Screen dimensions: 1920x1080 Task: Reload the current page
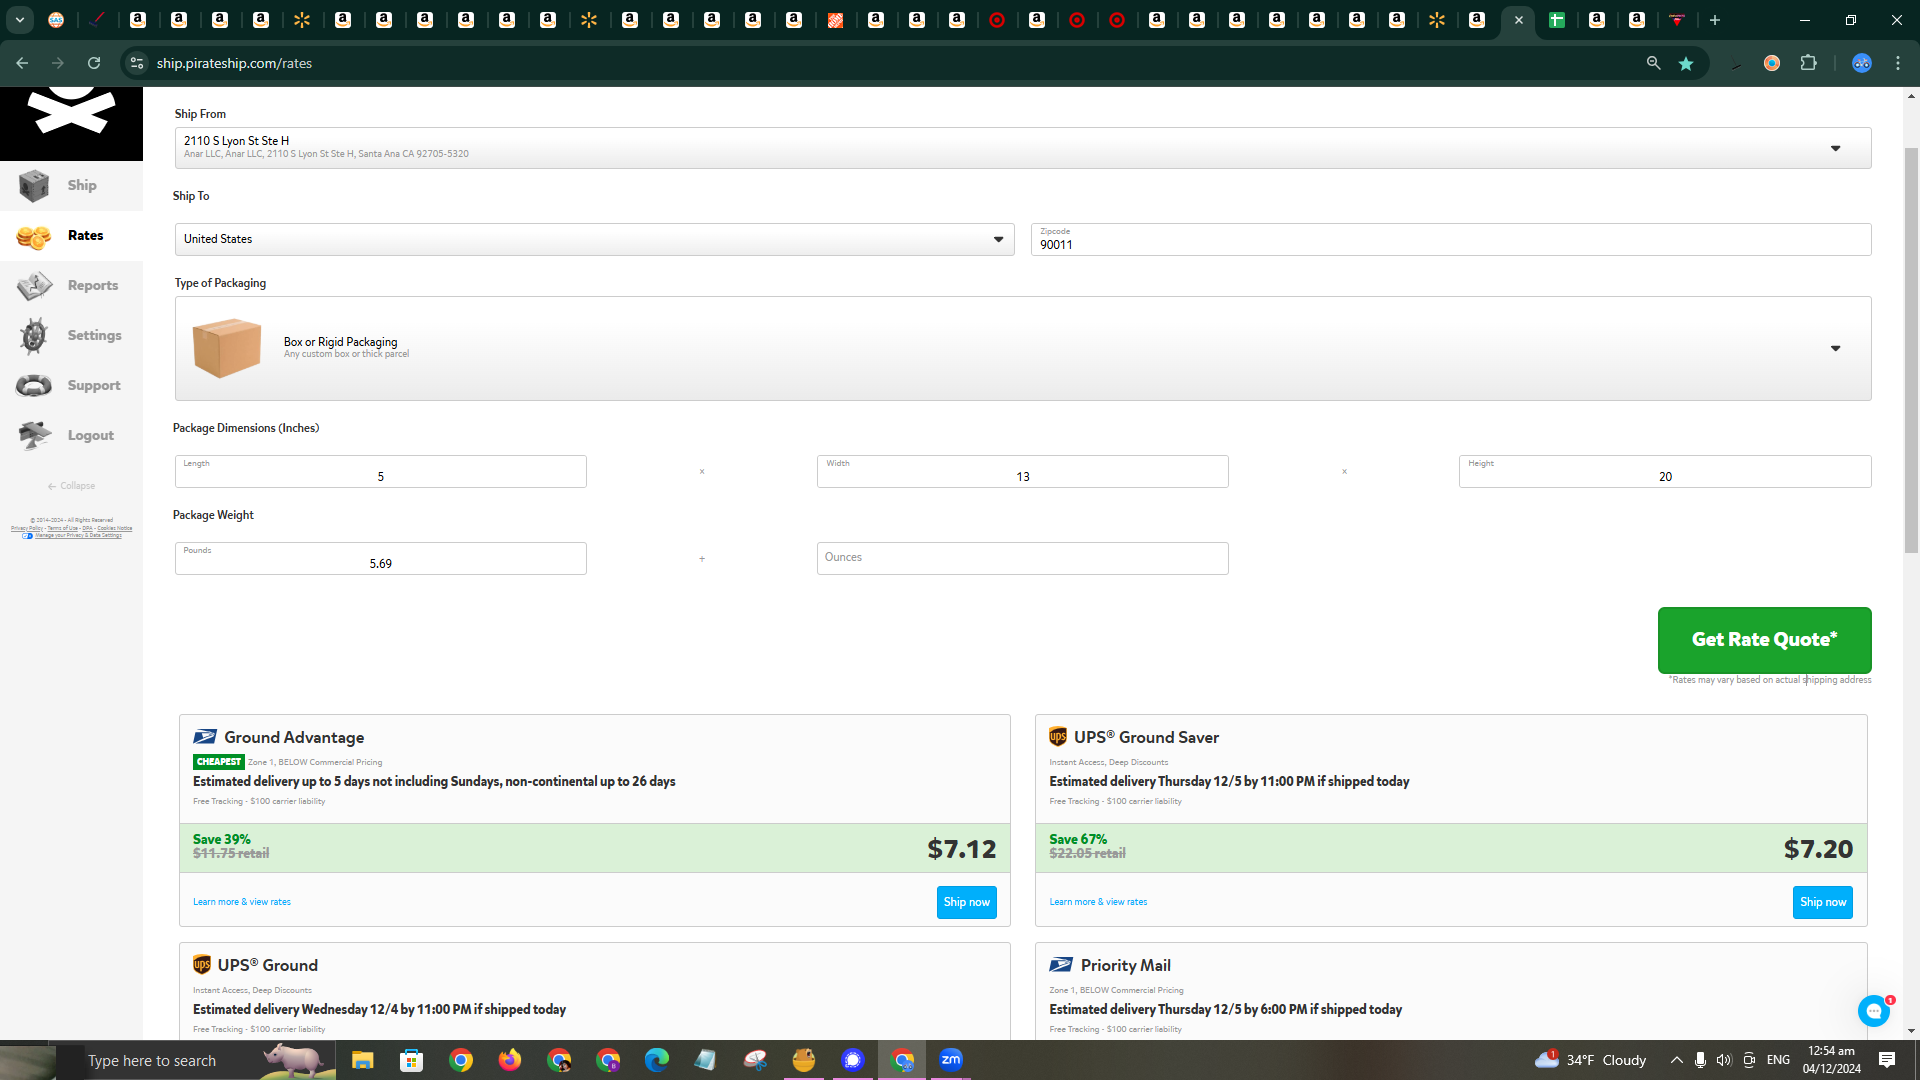click(x=94, y=63)
